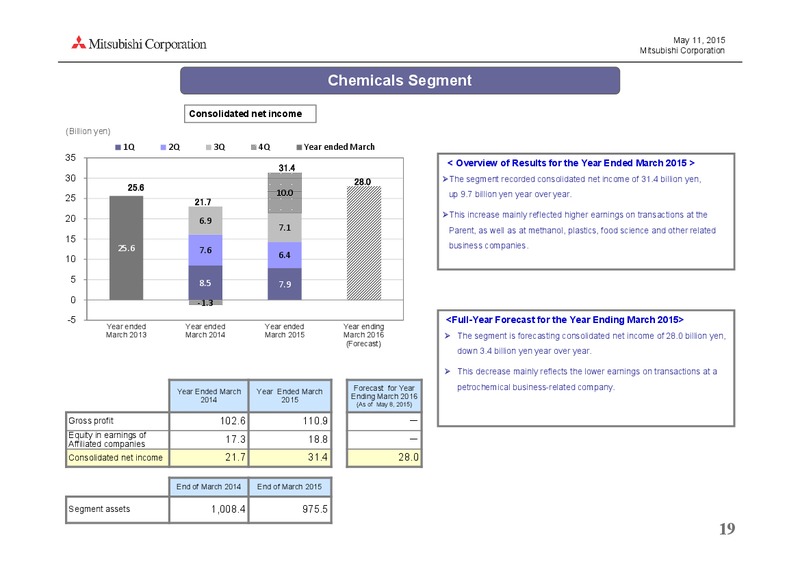Image resolution: width=800 pixels, height=566 pixels.
Task: Click the 8.5 segment of March 2014 bar
Action: pos(205,283)
